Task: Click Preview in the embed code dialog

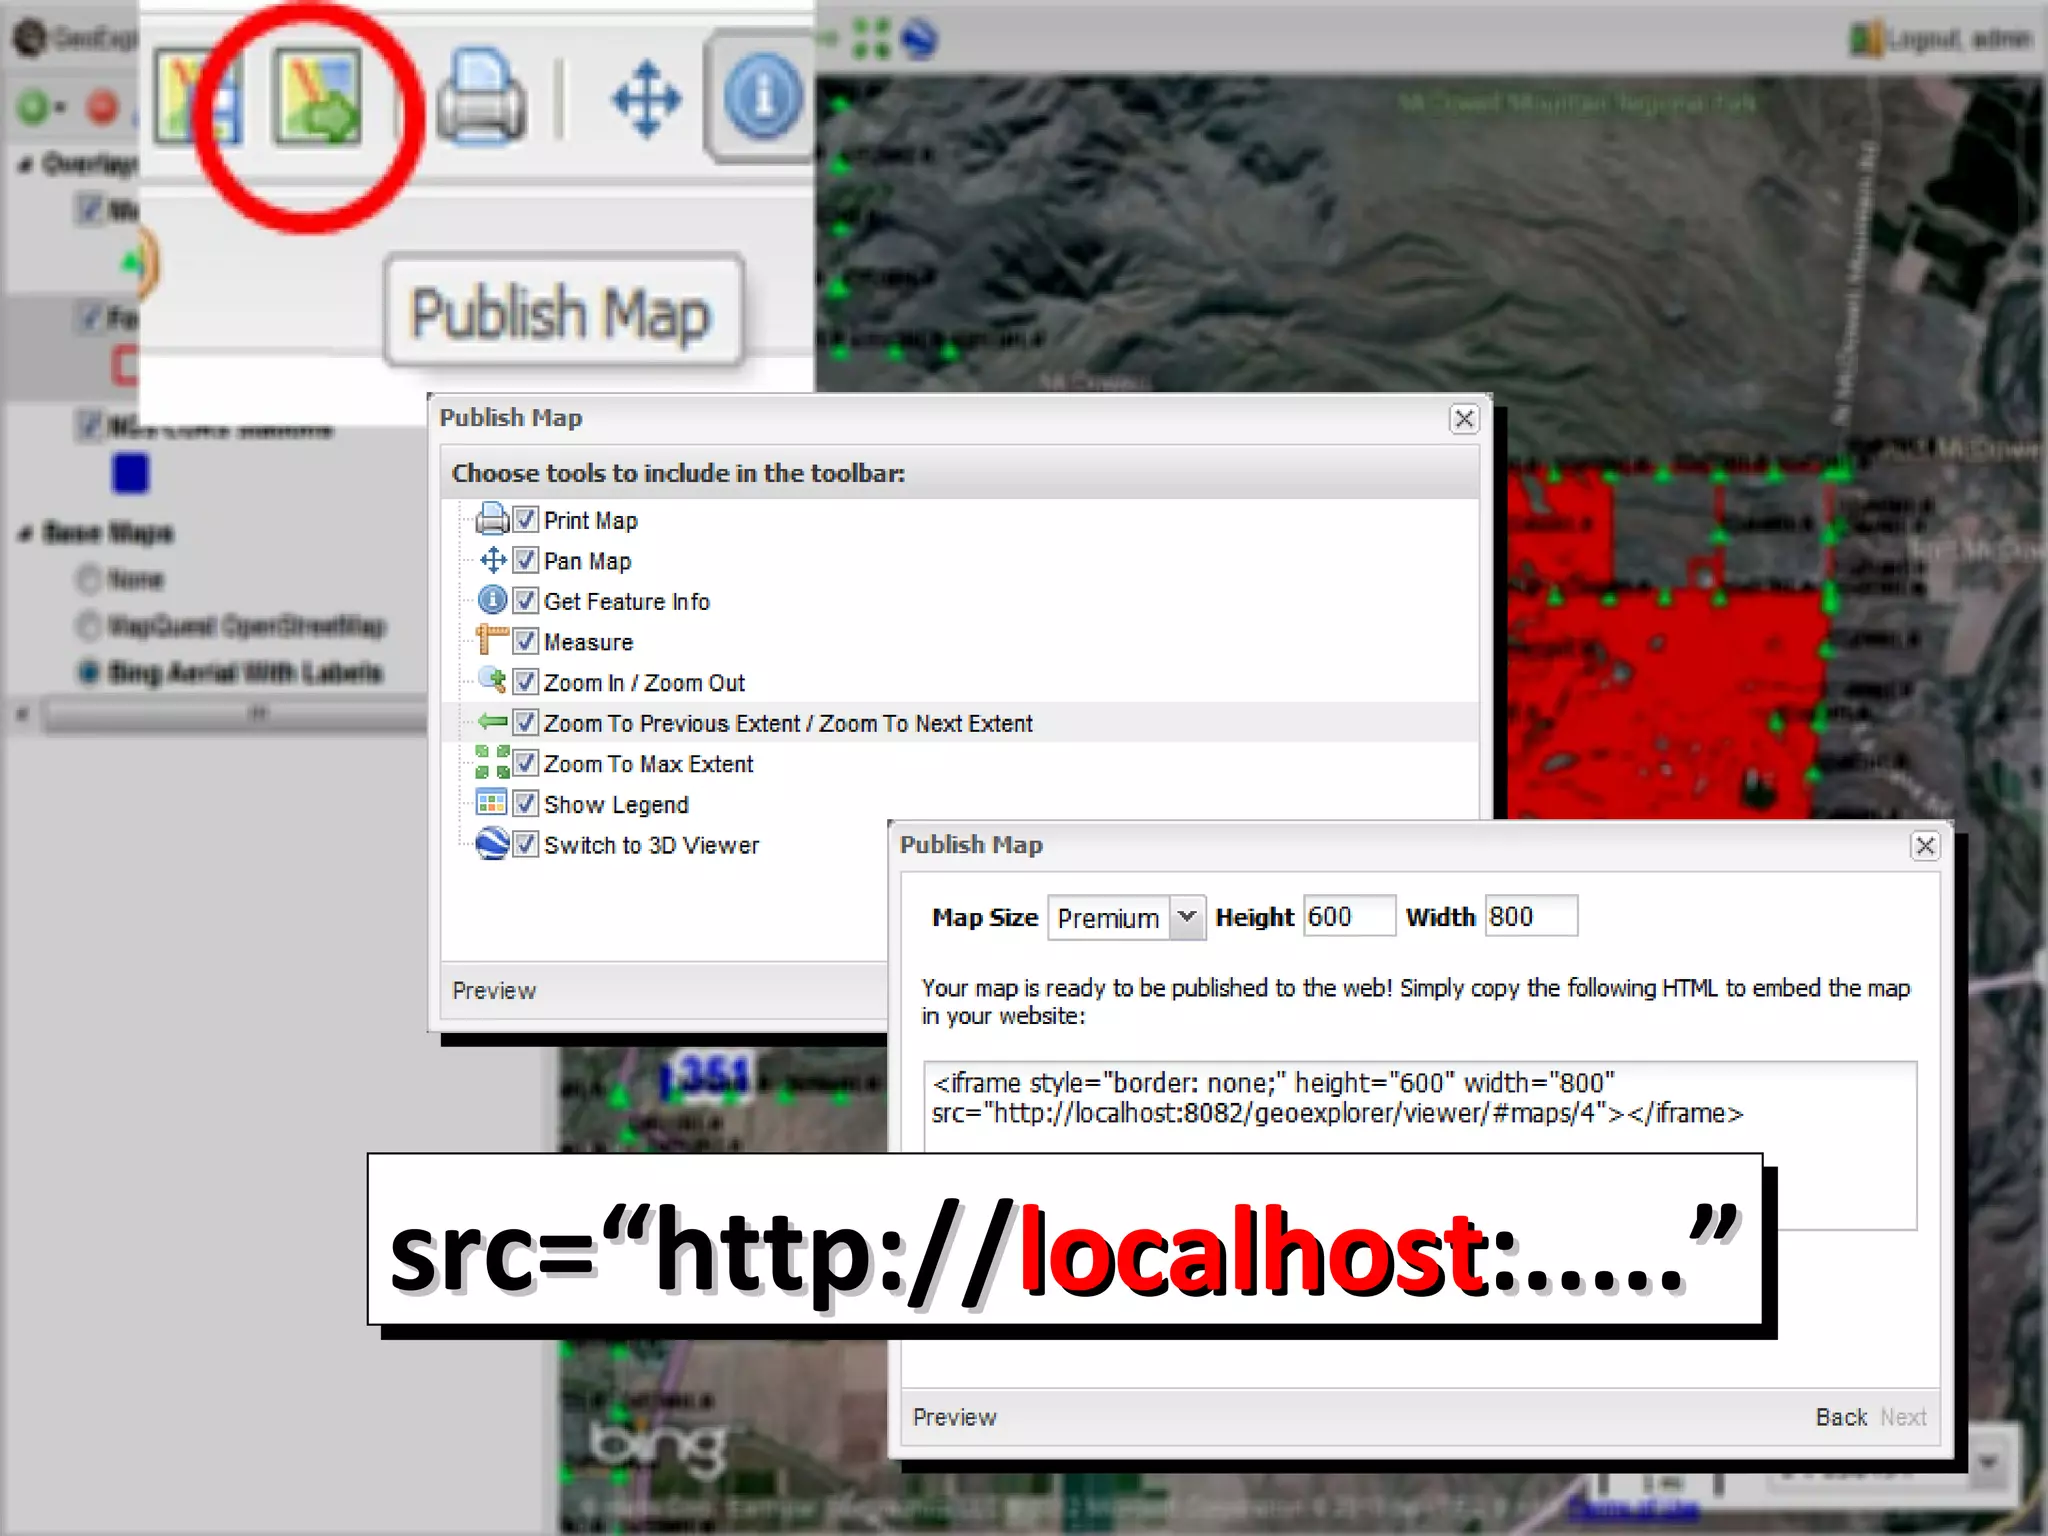Action: (955, 1417)
